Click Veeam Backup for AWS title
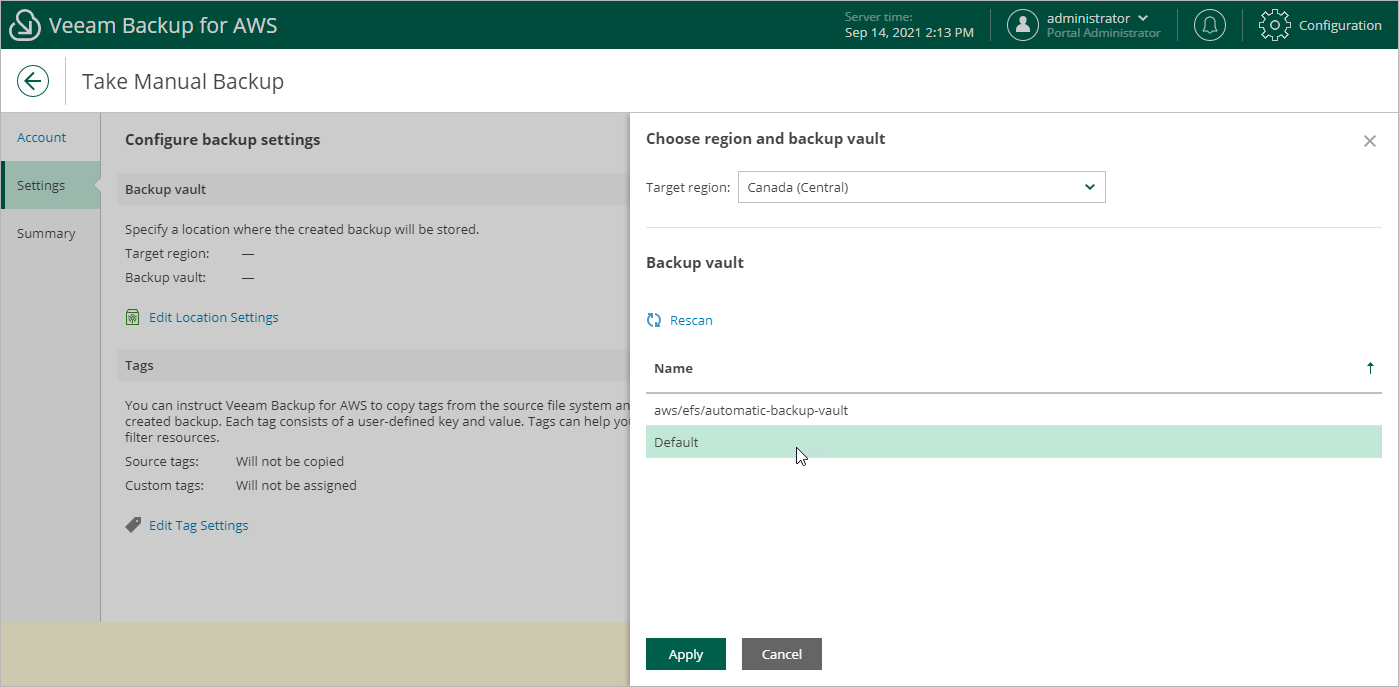 163,25
